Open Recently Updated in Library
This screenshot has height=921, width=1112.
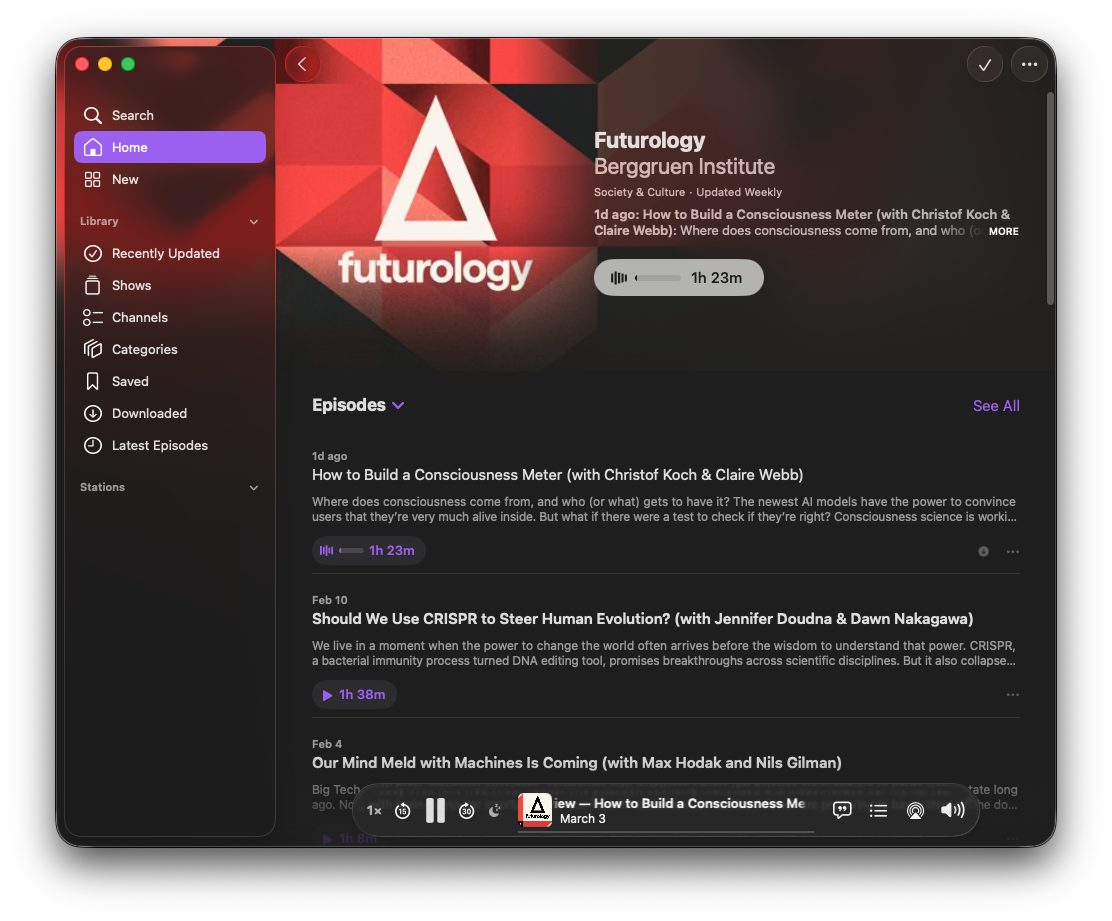[x=169, y=253]
